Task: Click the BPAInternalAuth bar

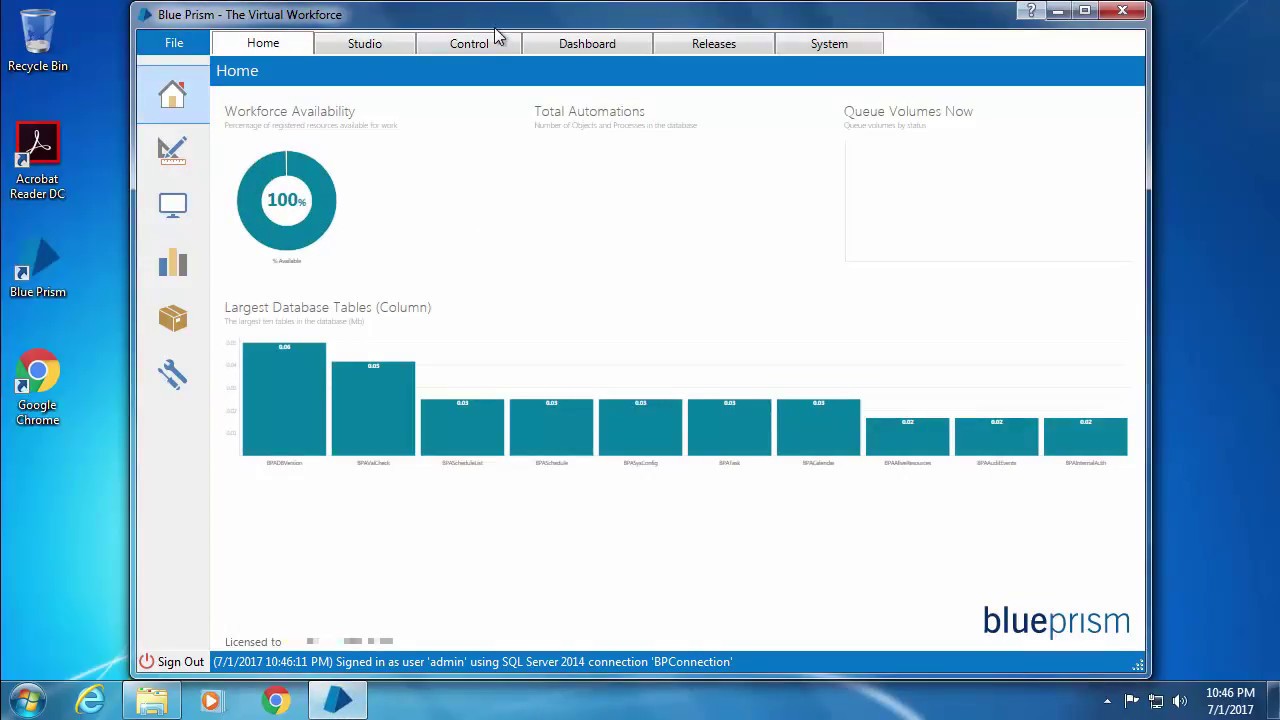Action: (x=1085, y=437)
